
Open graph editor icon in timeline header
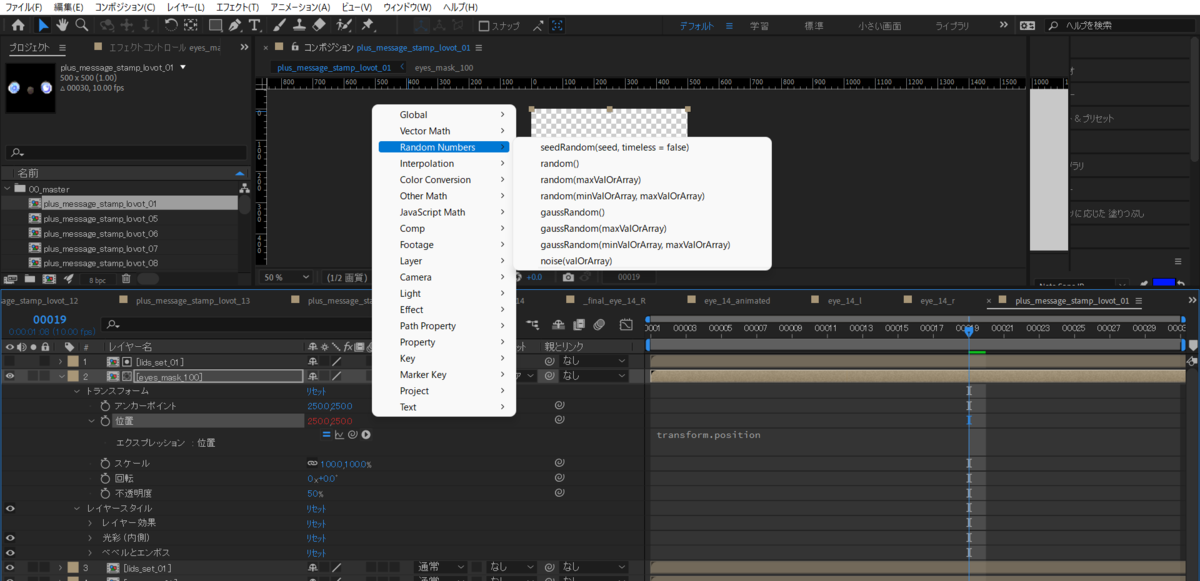[626, 324]
